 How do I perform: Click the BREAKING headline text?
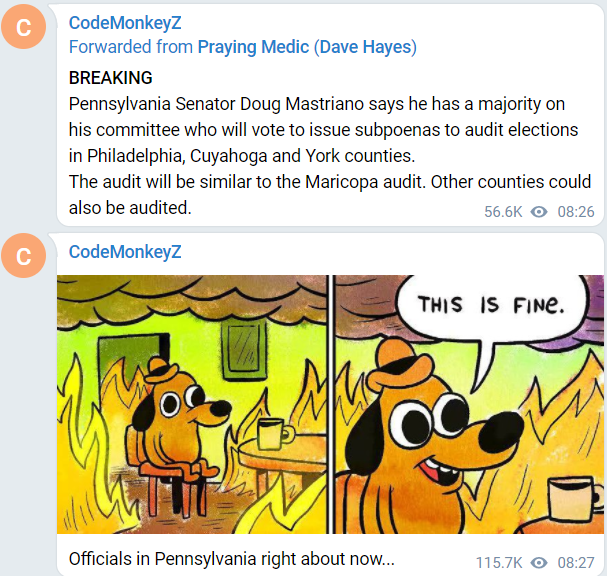click(111, 78)
